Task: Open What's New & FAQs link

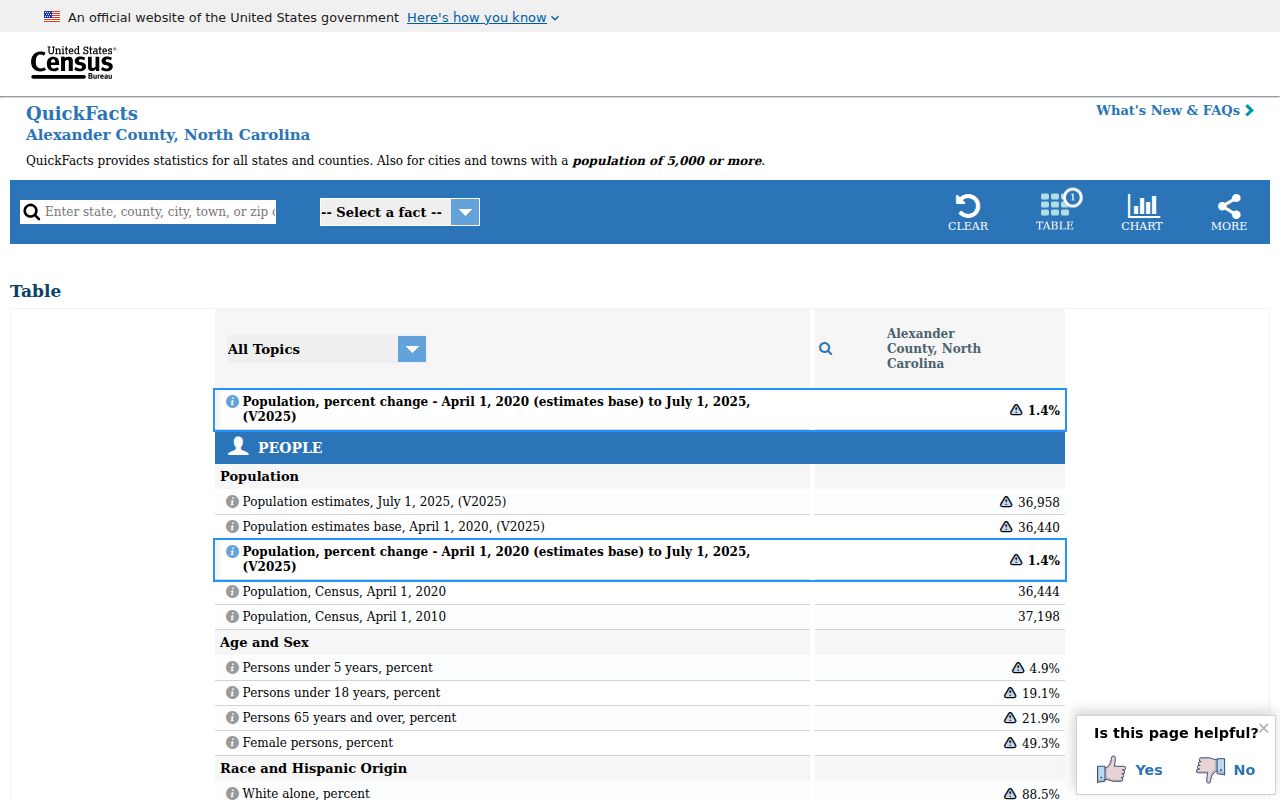Action: pyautogui.click(x=1175, y=110)
